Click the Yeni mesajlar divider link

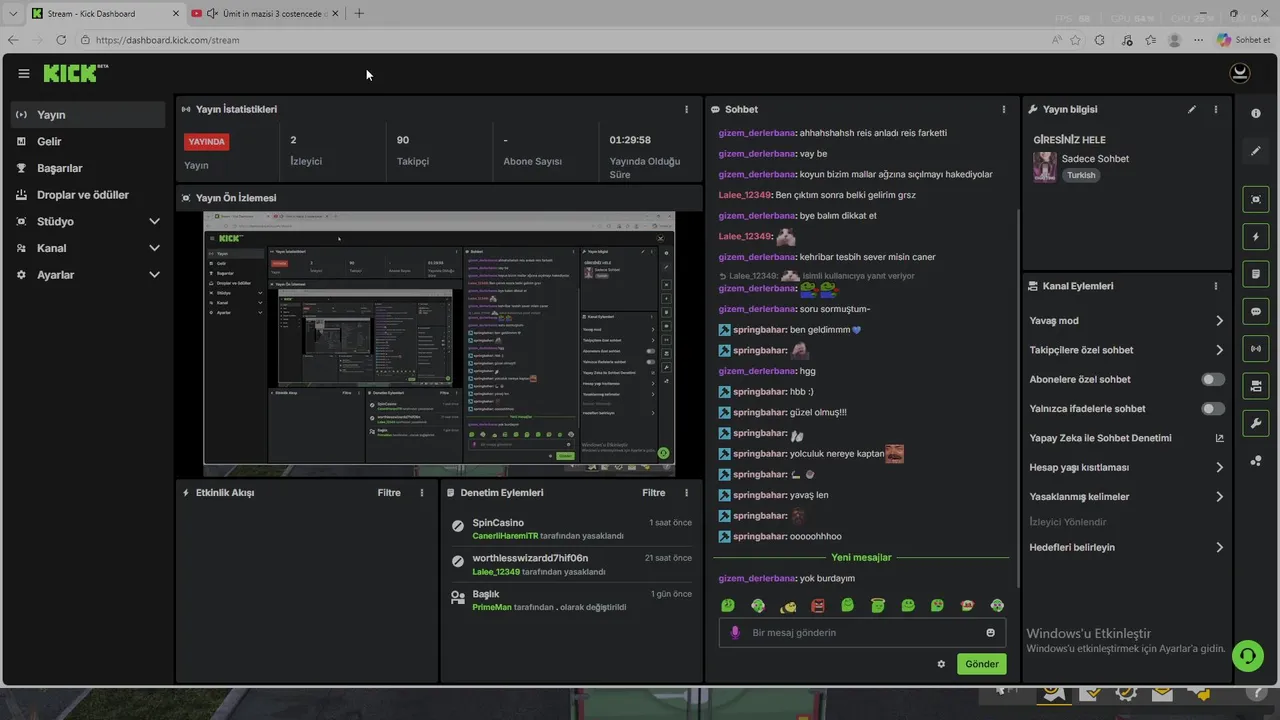tap(861, 557)
